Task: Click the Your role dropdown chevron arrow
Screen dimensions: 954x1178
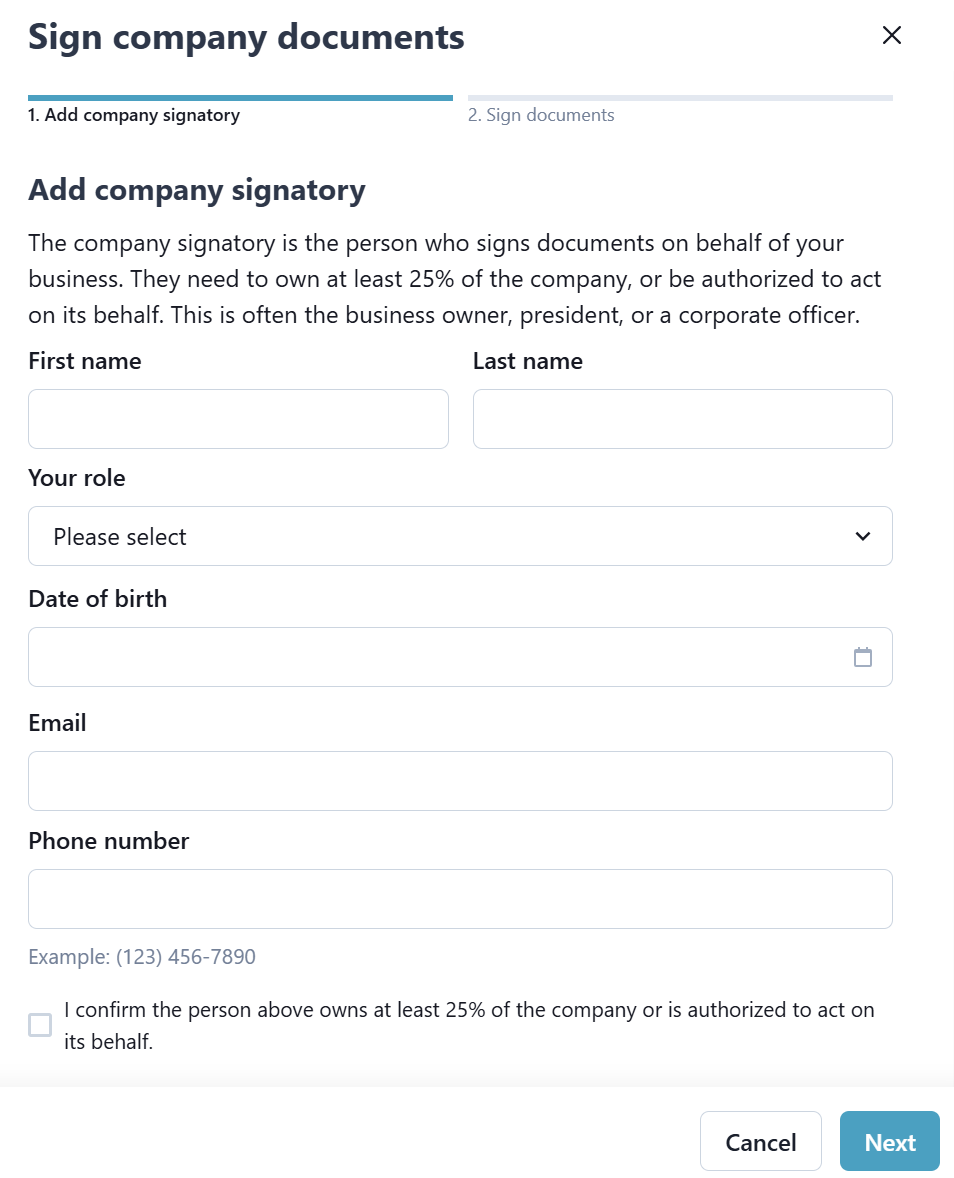Action: [863, 536]
